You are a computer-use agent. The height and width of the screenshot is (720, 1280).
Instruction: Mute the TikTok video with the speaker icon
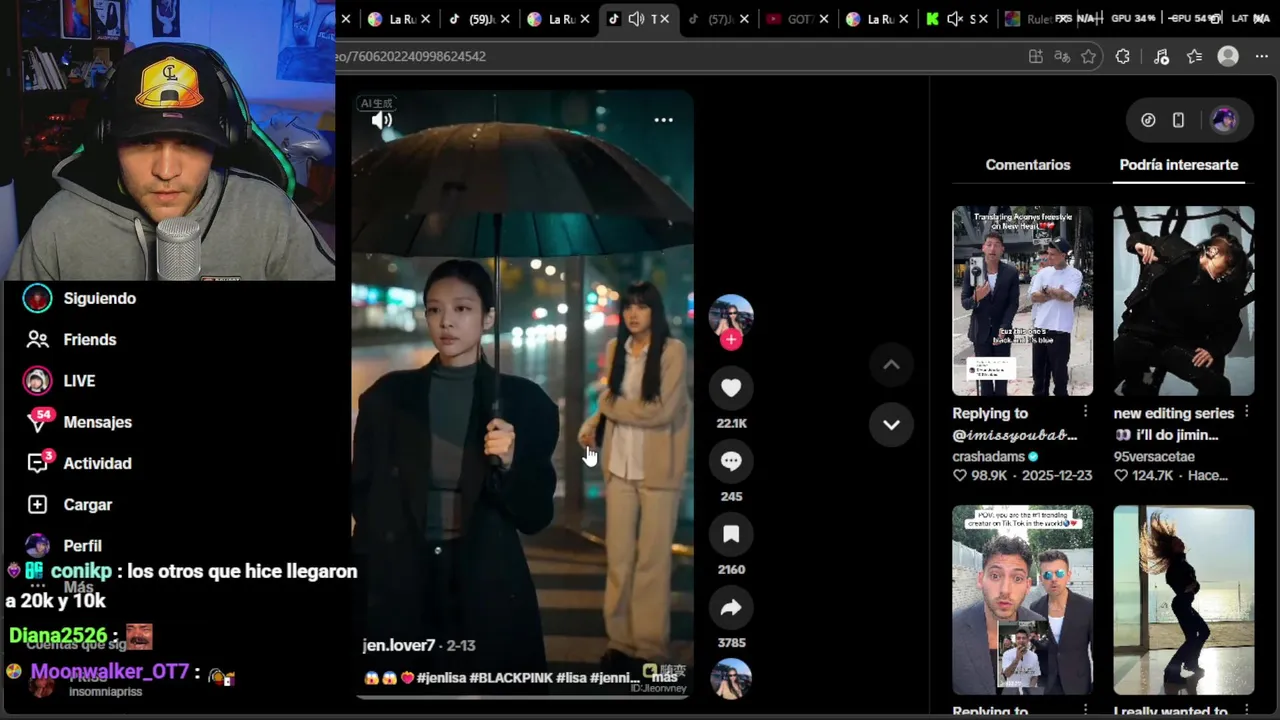pos(382,121)
